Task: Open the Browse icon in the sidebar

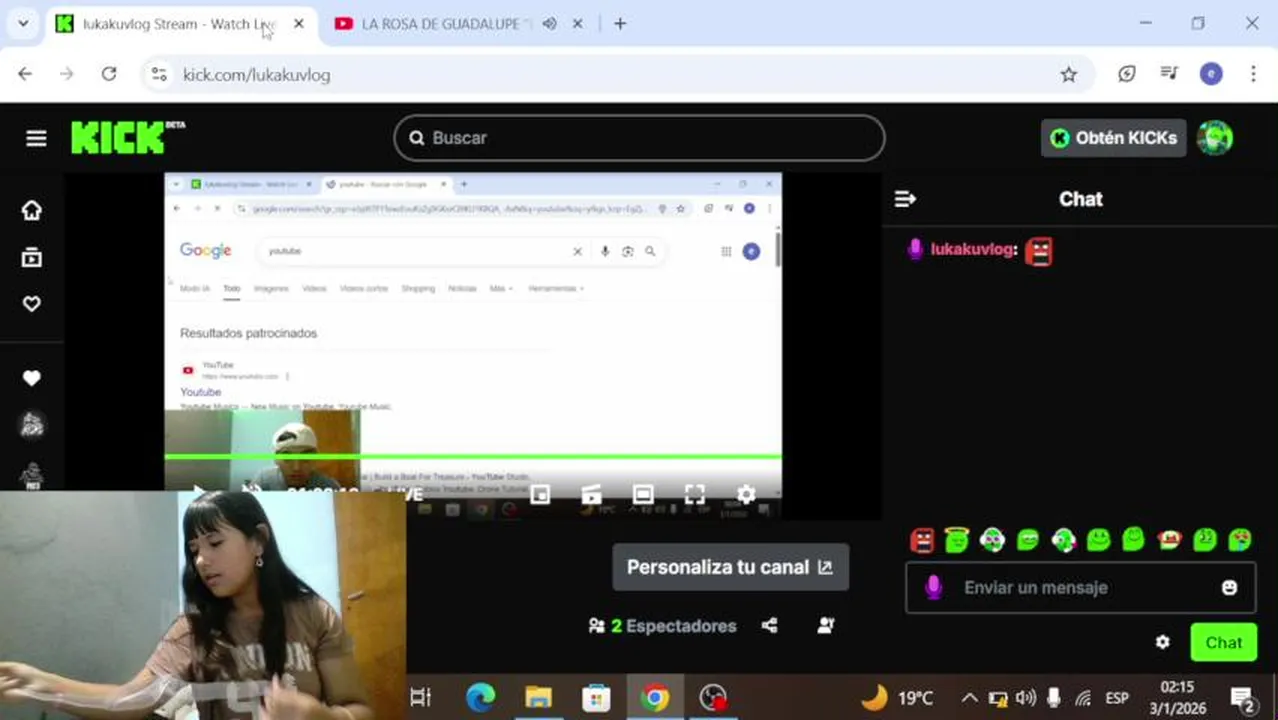Action: click(x=32, y=258)
